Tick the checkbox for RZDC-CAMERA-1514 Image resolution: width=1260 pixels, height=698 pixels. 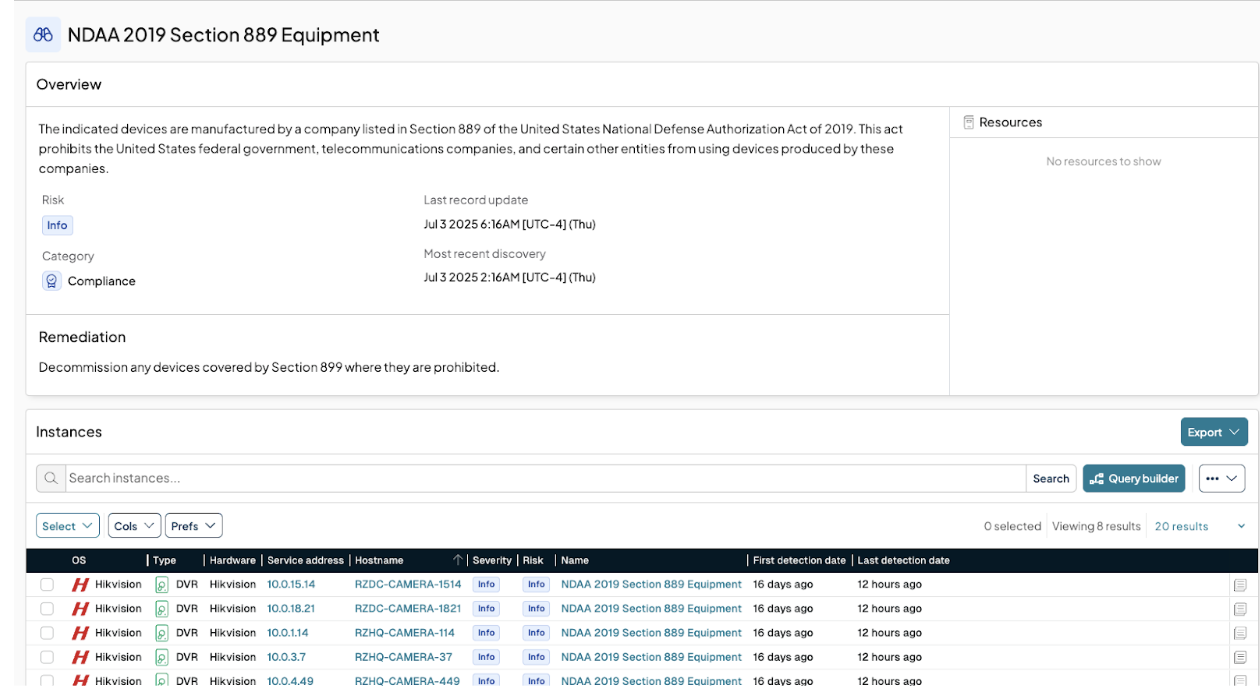tap(47, 585)
